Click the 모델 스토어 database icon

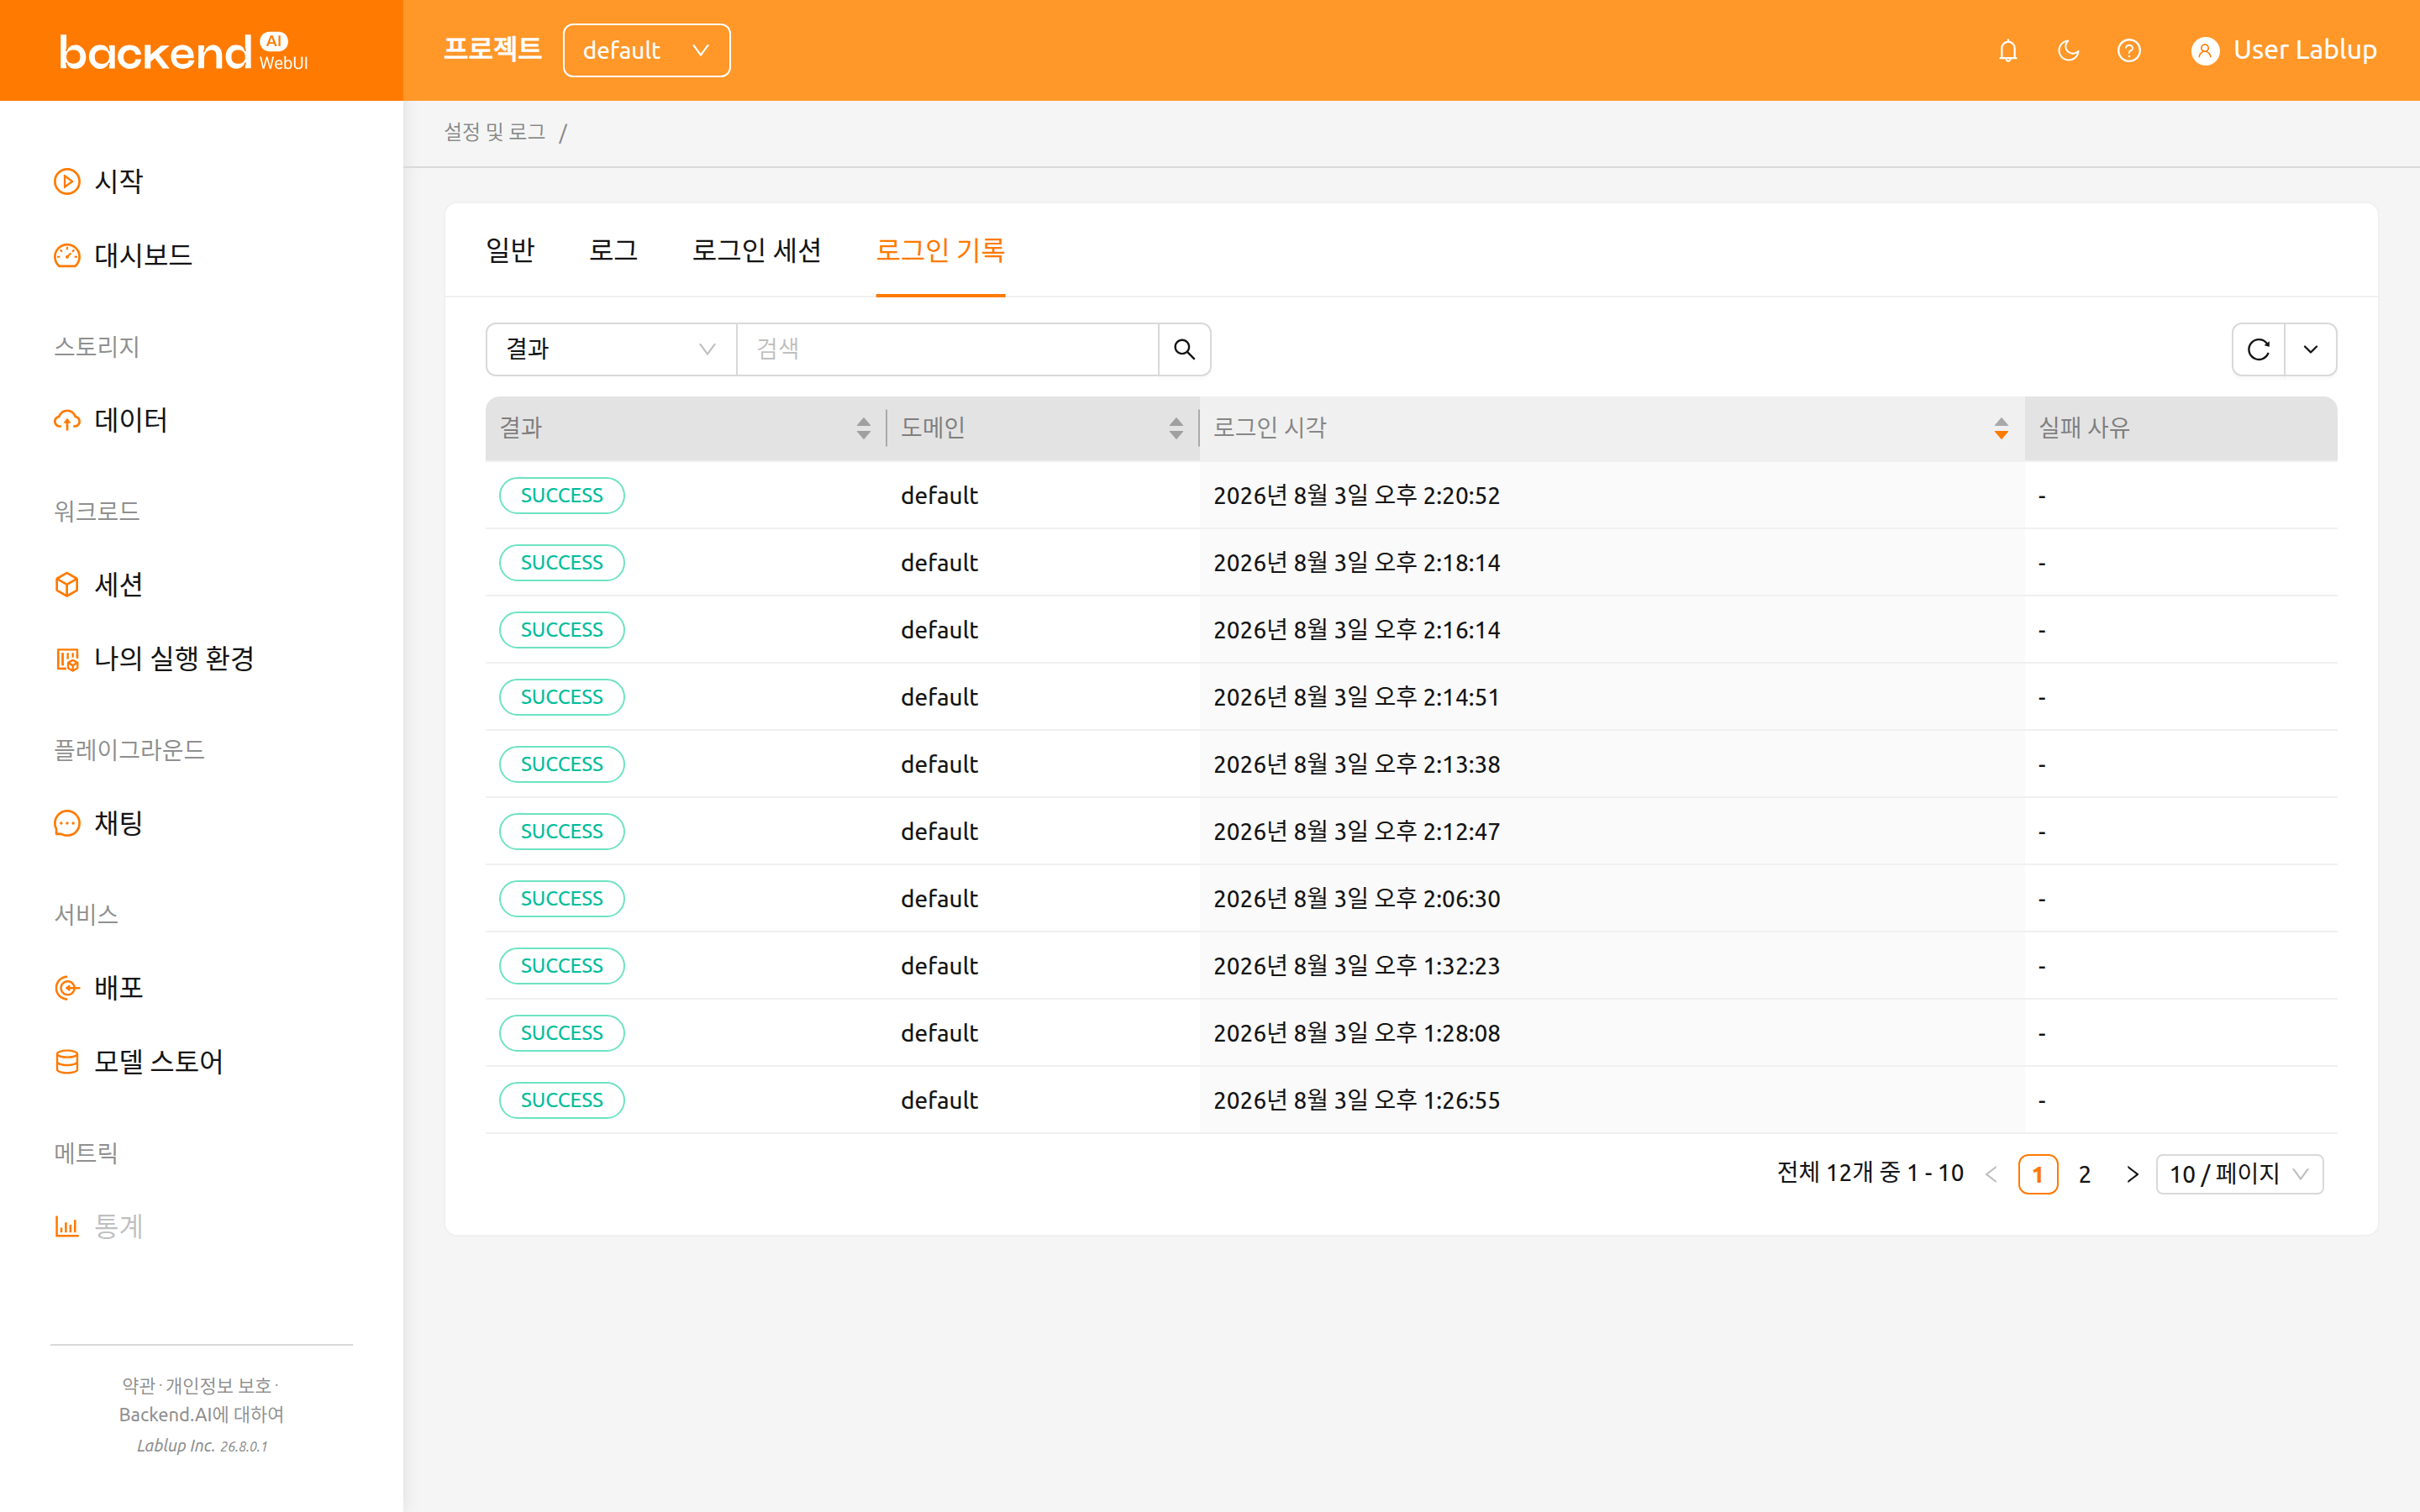point(67,1062)
